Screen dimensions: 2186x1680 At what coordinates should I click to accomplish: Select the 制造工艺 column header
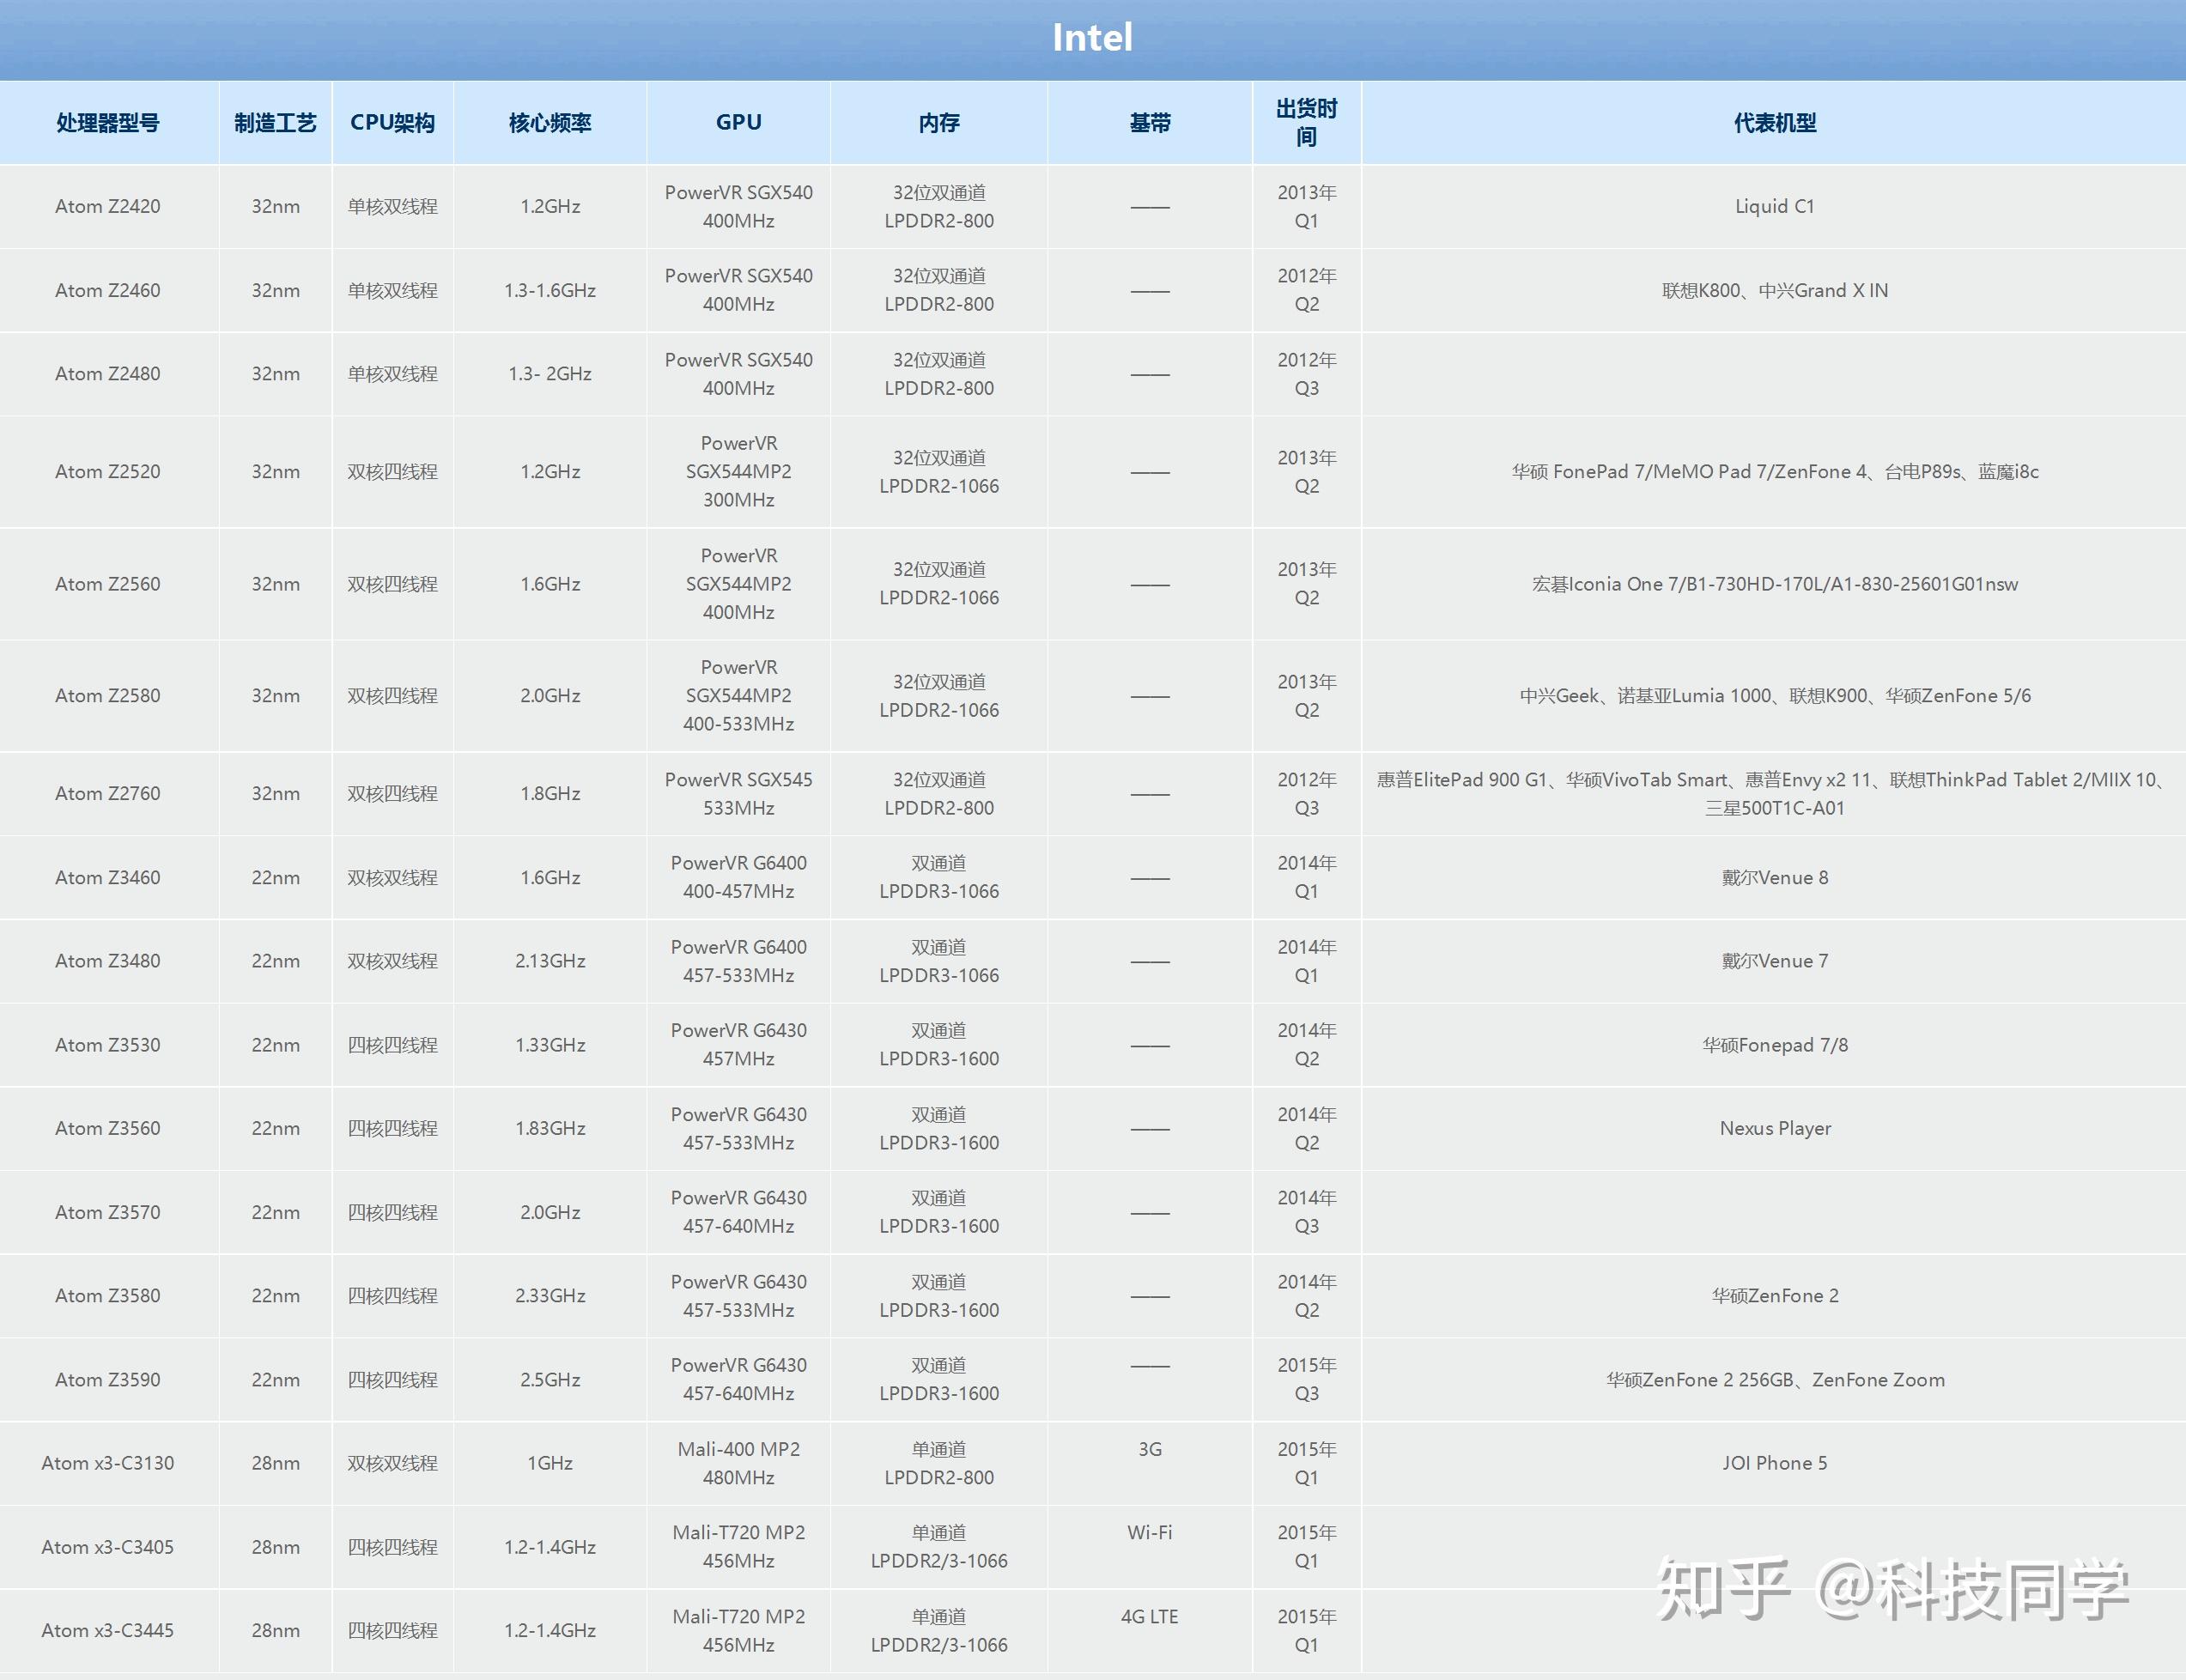point(275,123)
